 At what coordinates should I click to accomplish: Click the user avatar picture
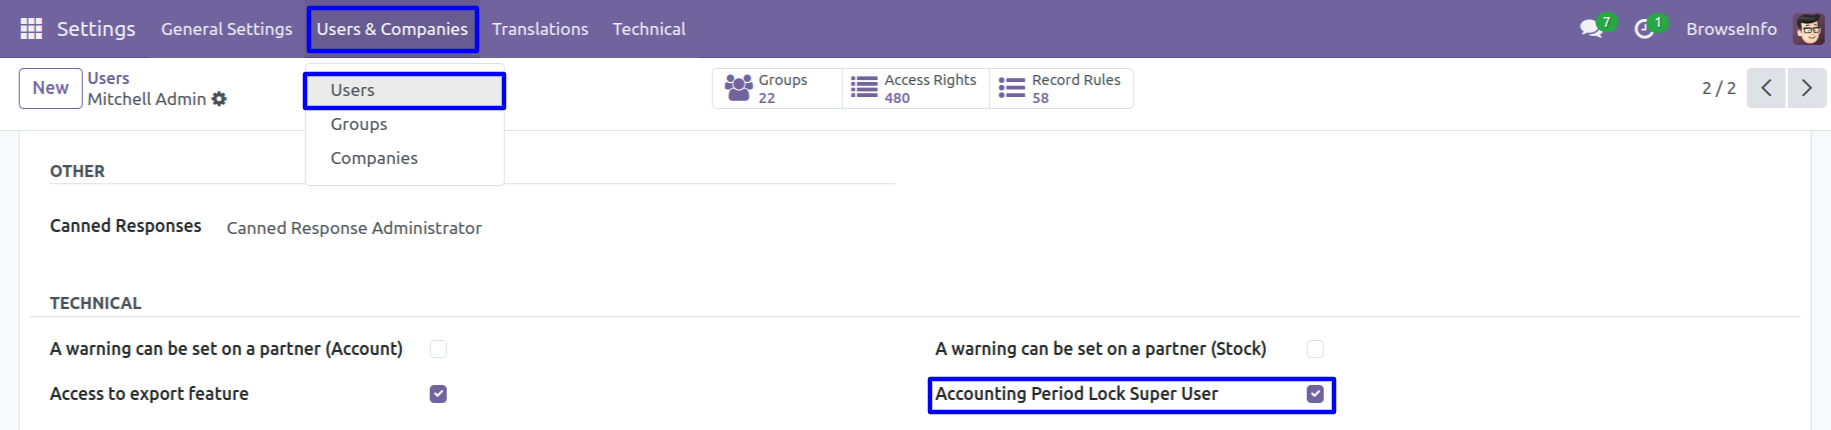[x=1808, y=29]
